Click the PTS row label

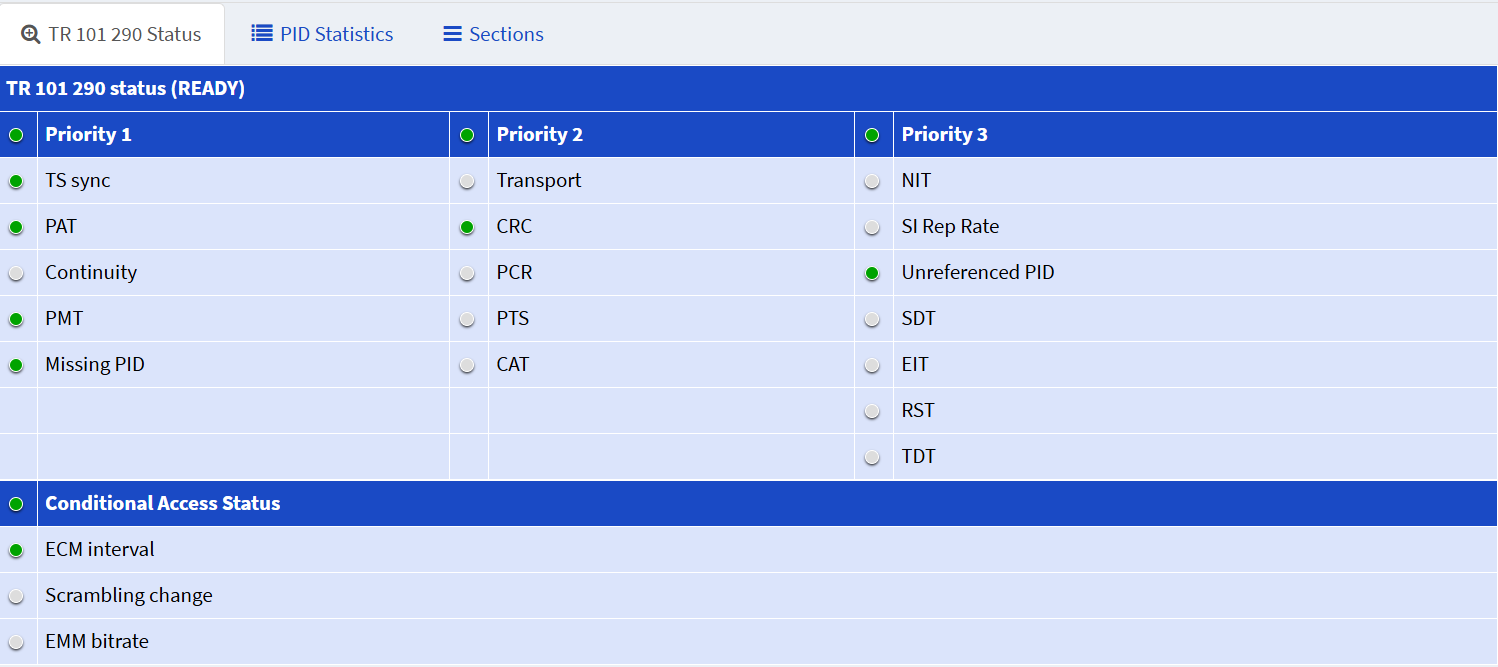tap(513, 319)
